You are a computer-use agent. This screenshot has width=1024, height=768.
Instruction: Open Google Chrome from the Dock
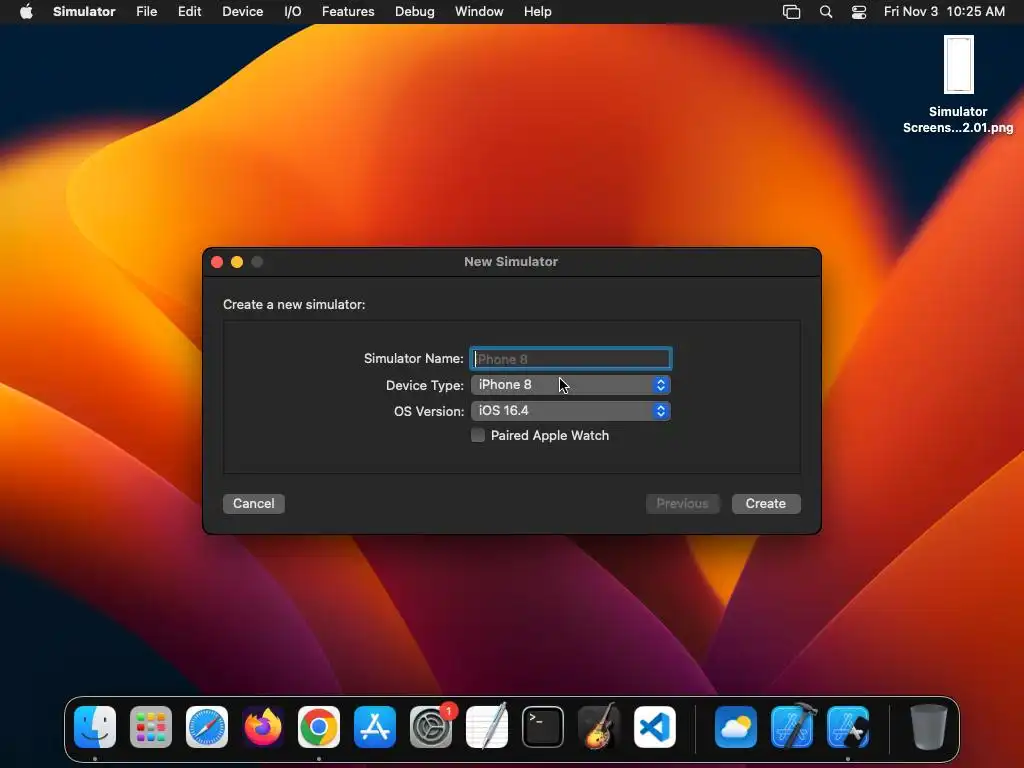click(319, 727)
